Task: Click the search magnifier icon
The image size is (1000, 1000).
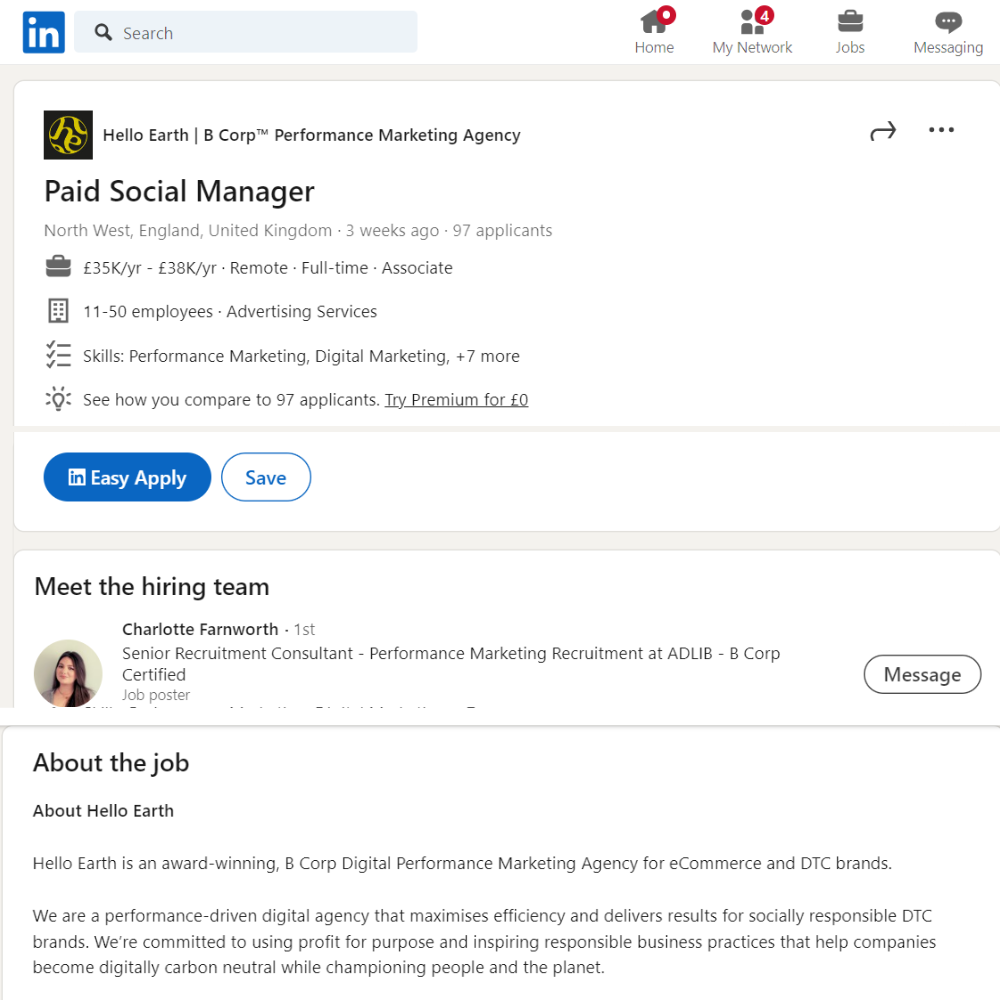Action: pyautogui.click(x=103, y=32)
